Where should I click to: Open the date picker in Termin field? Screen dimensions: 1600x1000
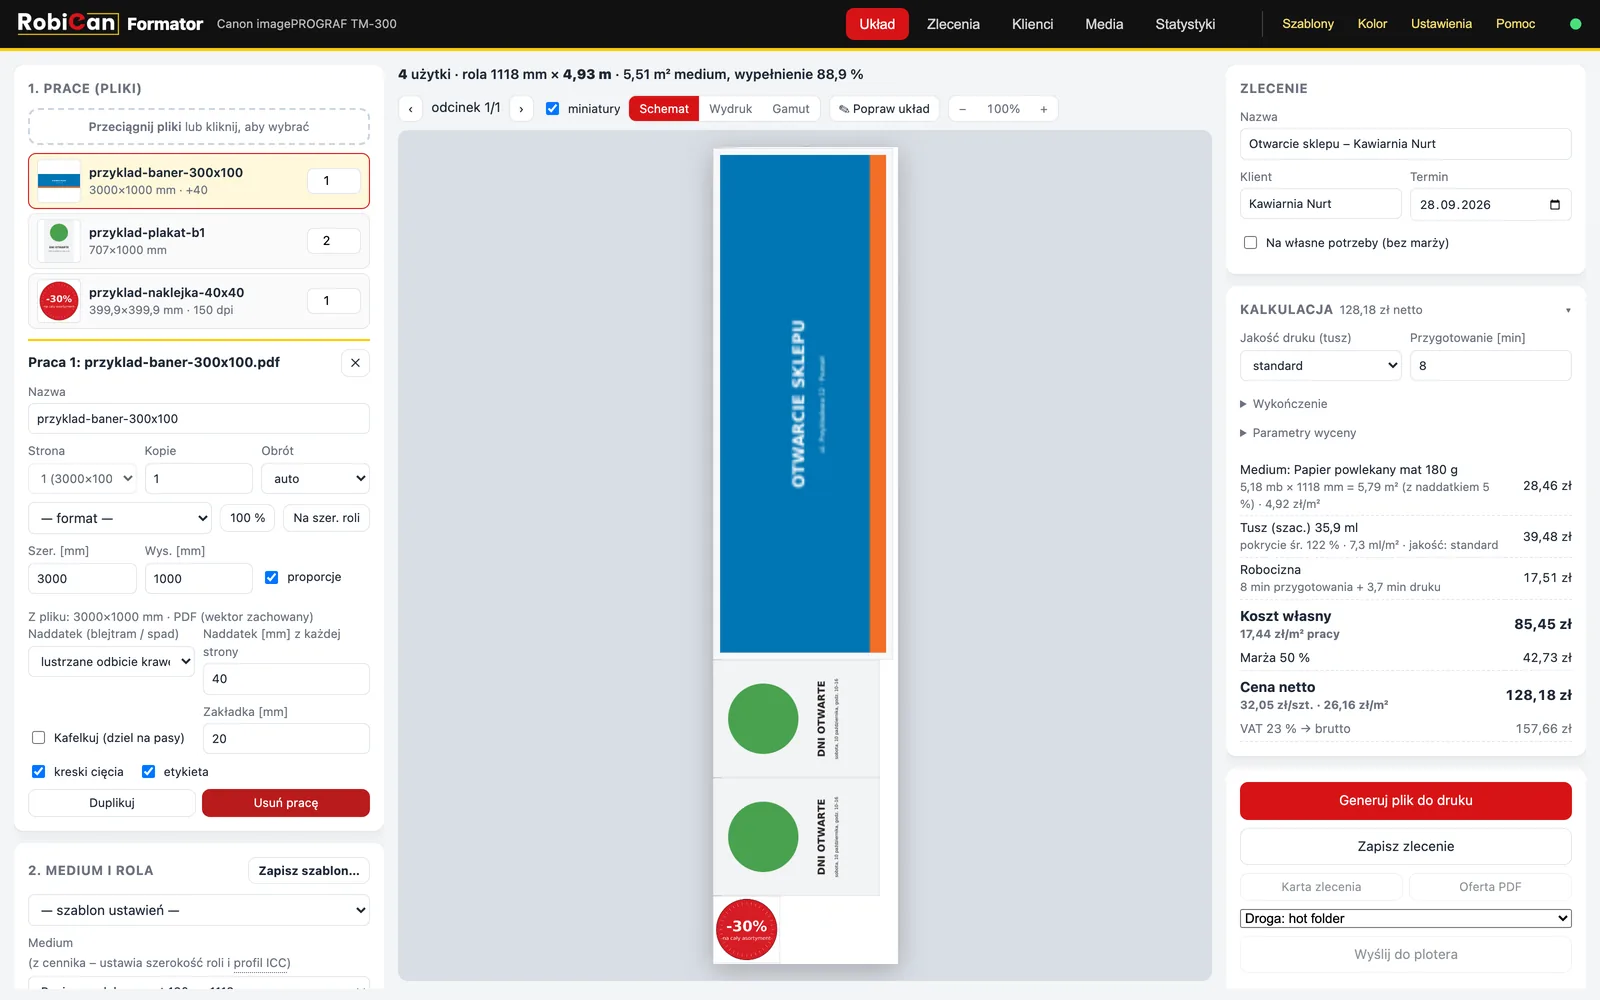(x=1555, y=205)
